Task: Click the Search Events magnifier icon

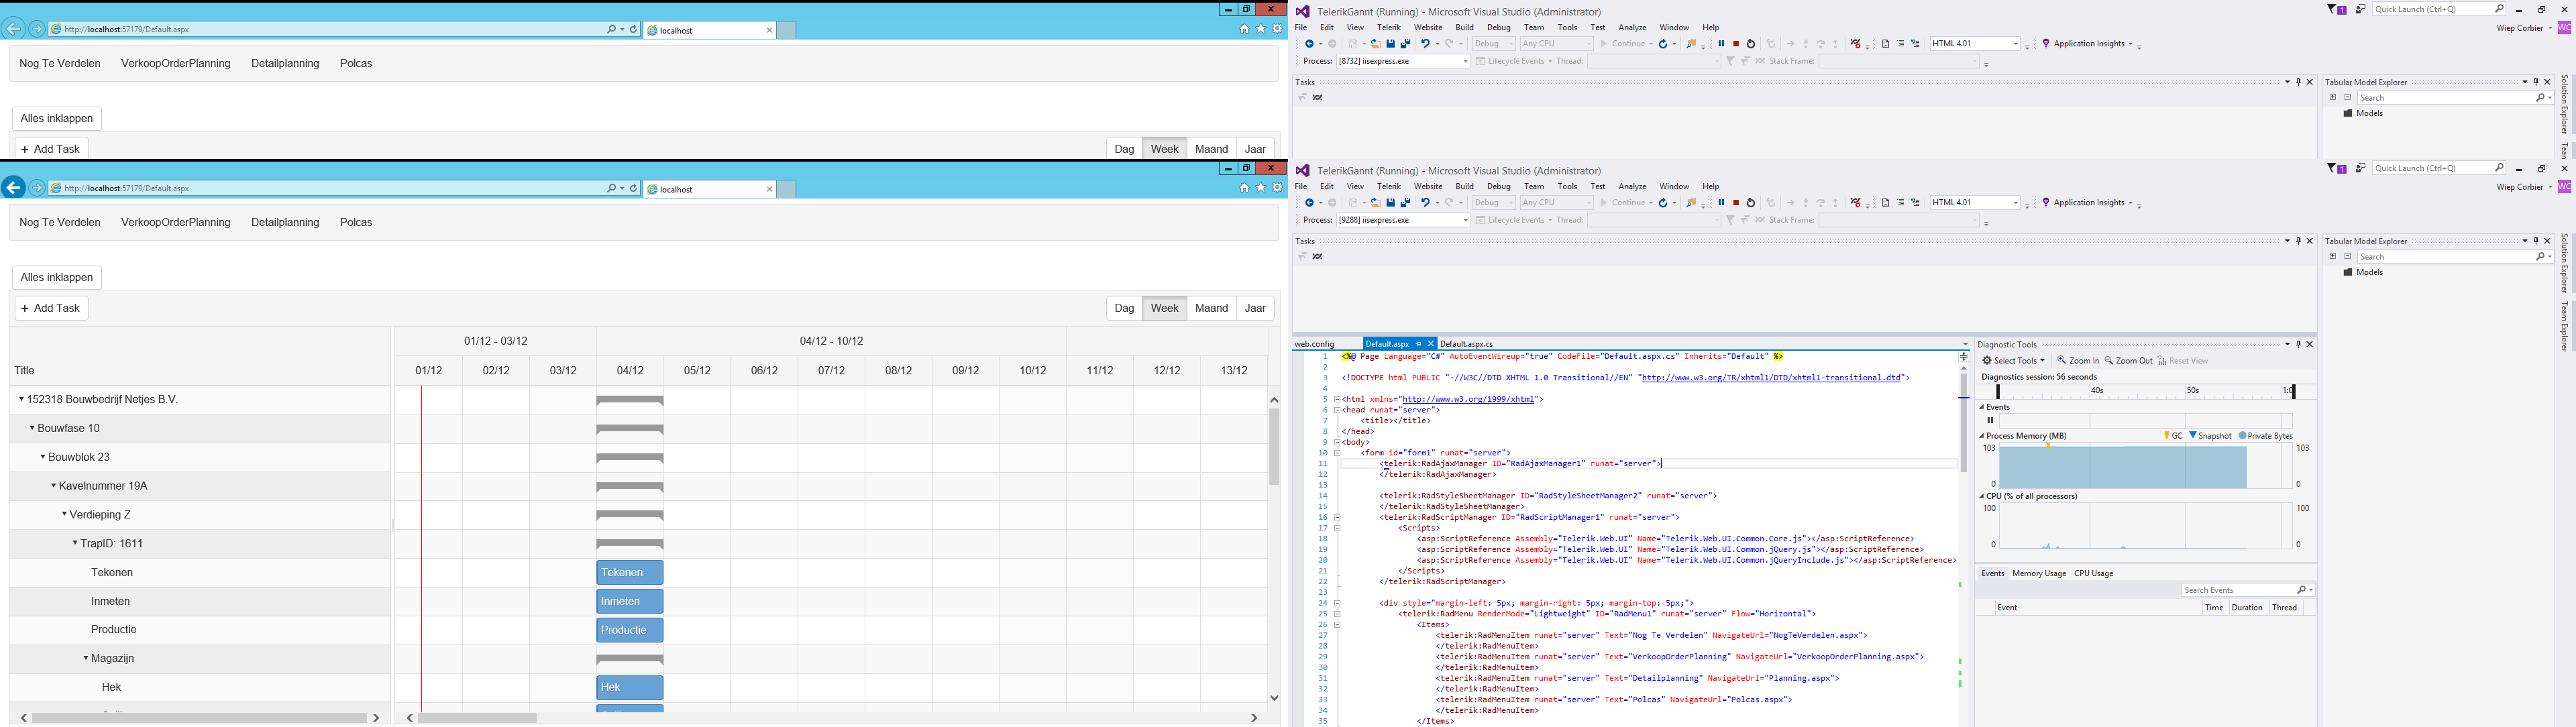Action: click(x=2301, y=590)
